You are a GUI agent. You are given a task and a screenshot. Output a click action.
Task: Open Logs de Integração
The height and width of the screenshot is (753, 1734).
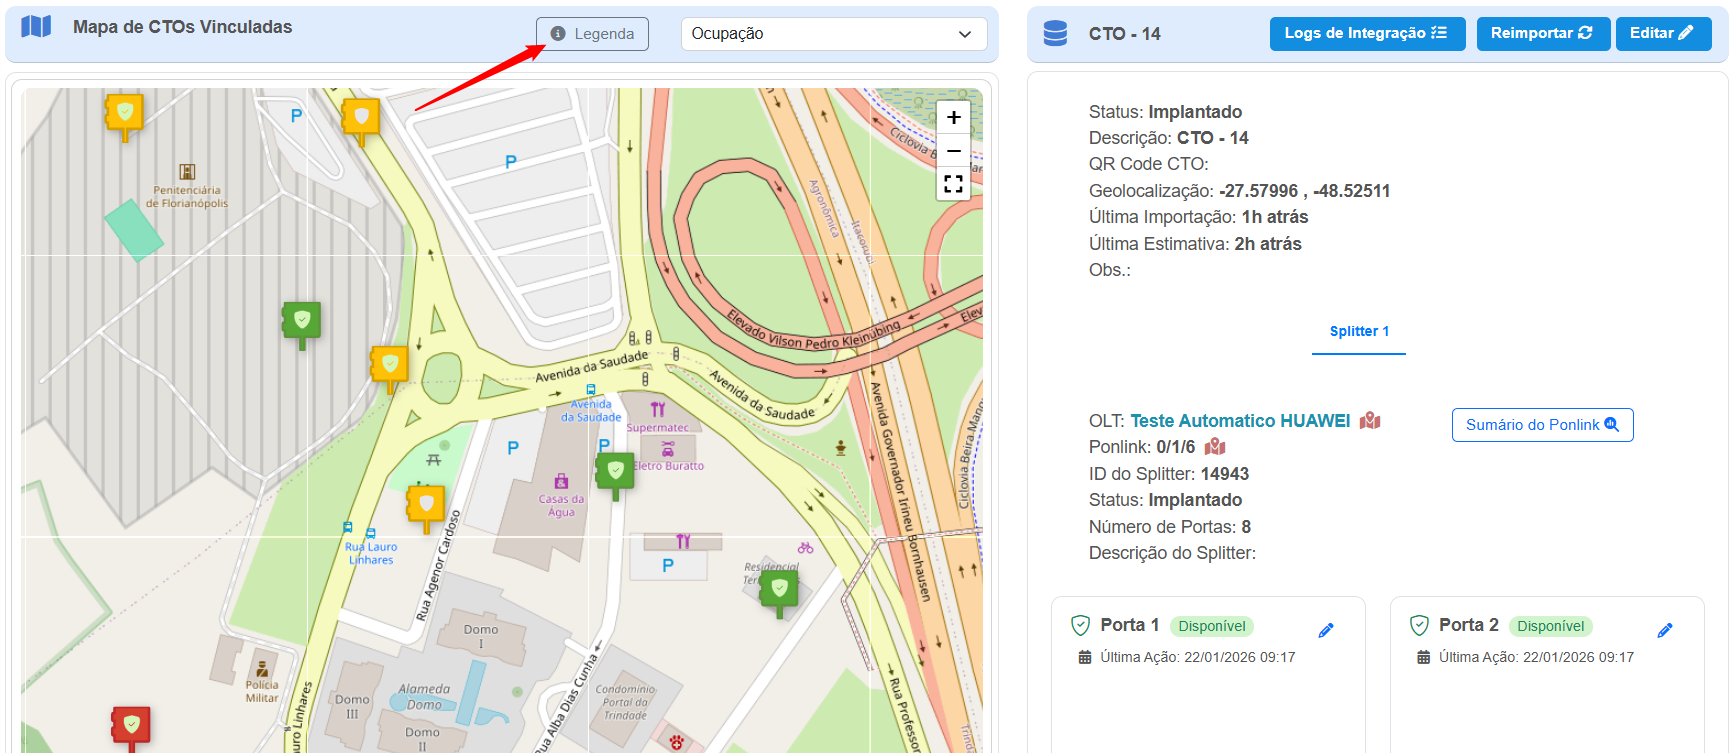[1366, 34]
